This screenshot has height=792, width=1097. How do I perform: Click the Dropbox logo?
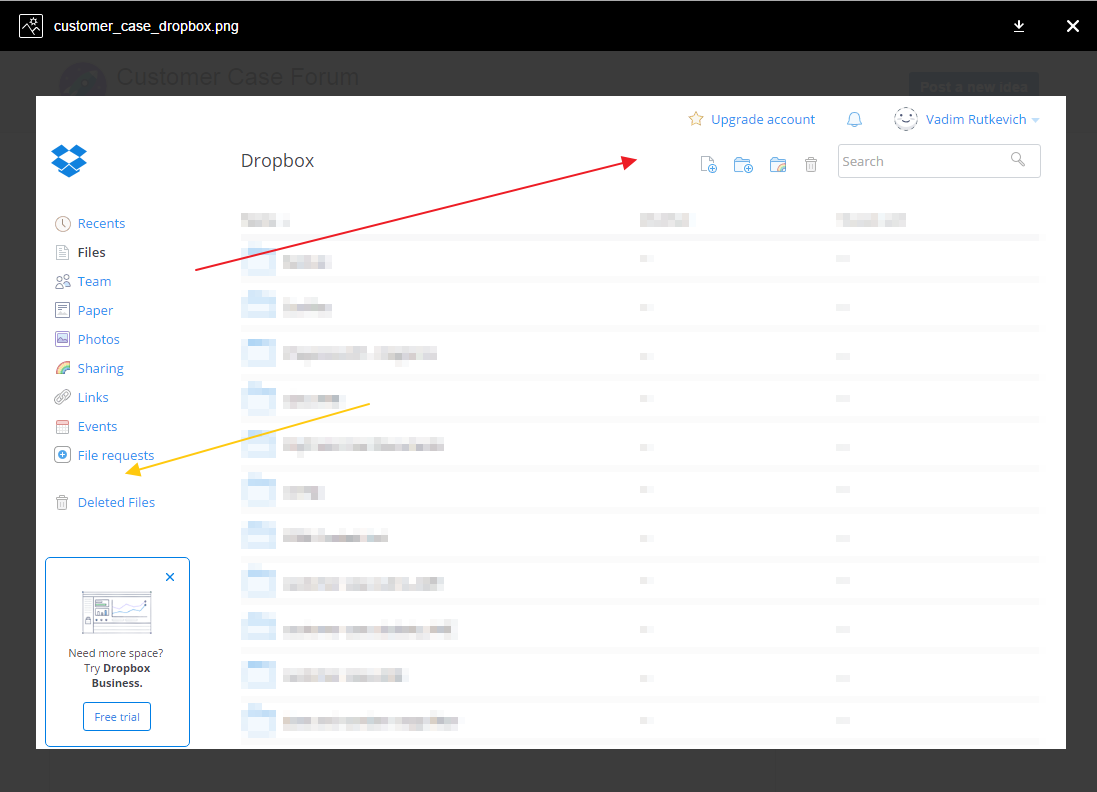69,160
